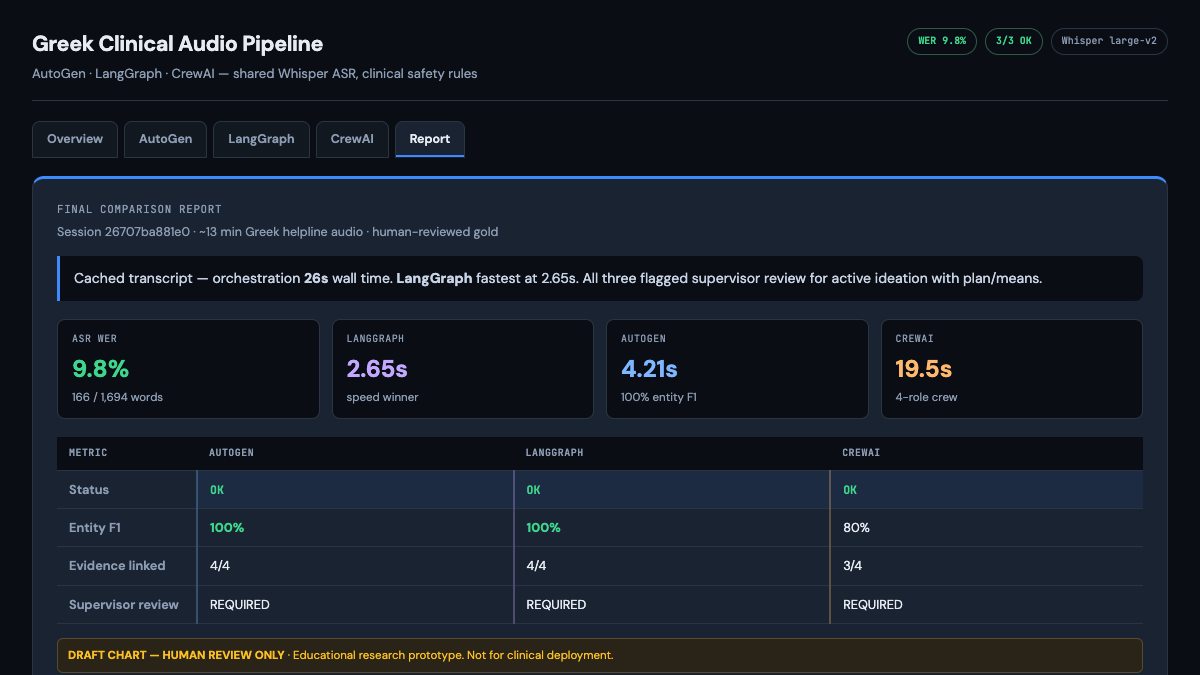Viewport: 1200px width, 675px height.
Task: Click the Evidence linked row label
Action: pyautogui.click(x=117, y=566)
